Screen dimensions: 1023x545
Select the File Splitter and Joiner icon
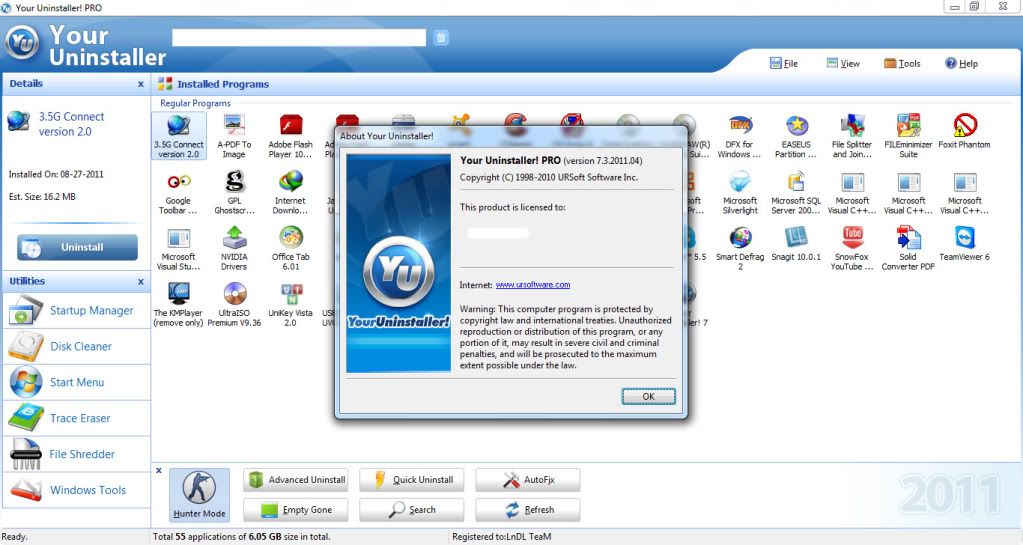coord(852,136)
